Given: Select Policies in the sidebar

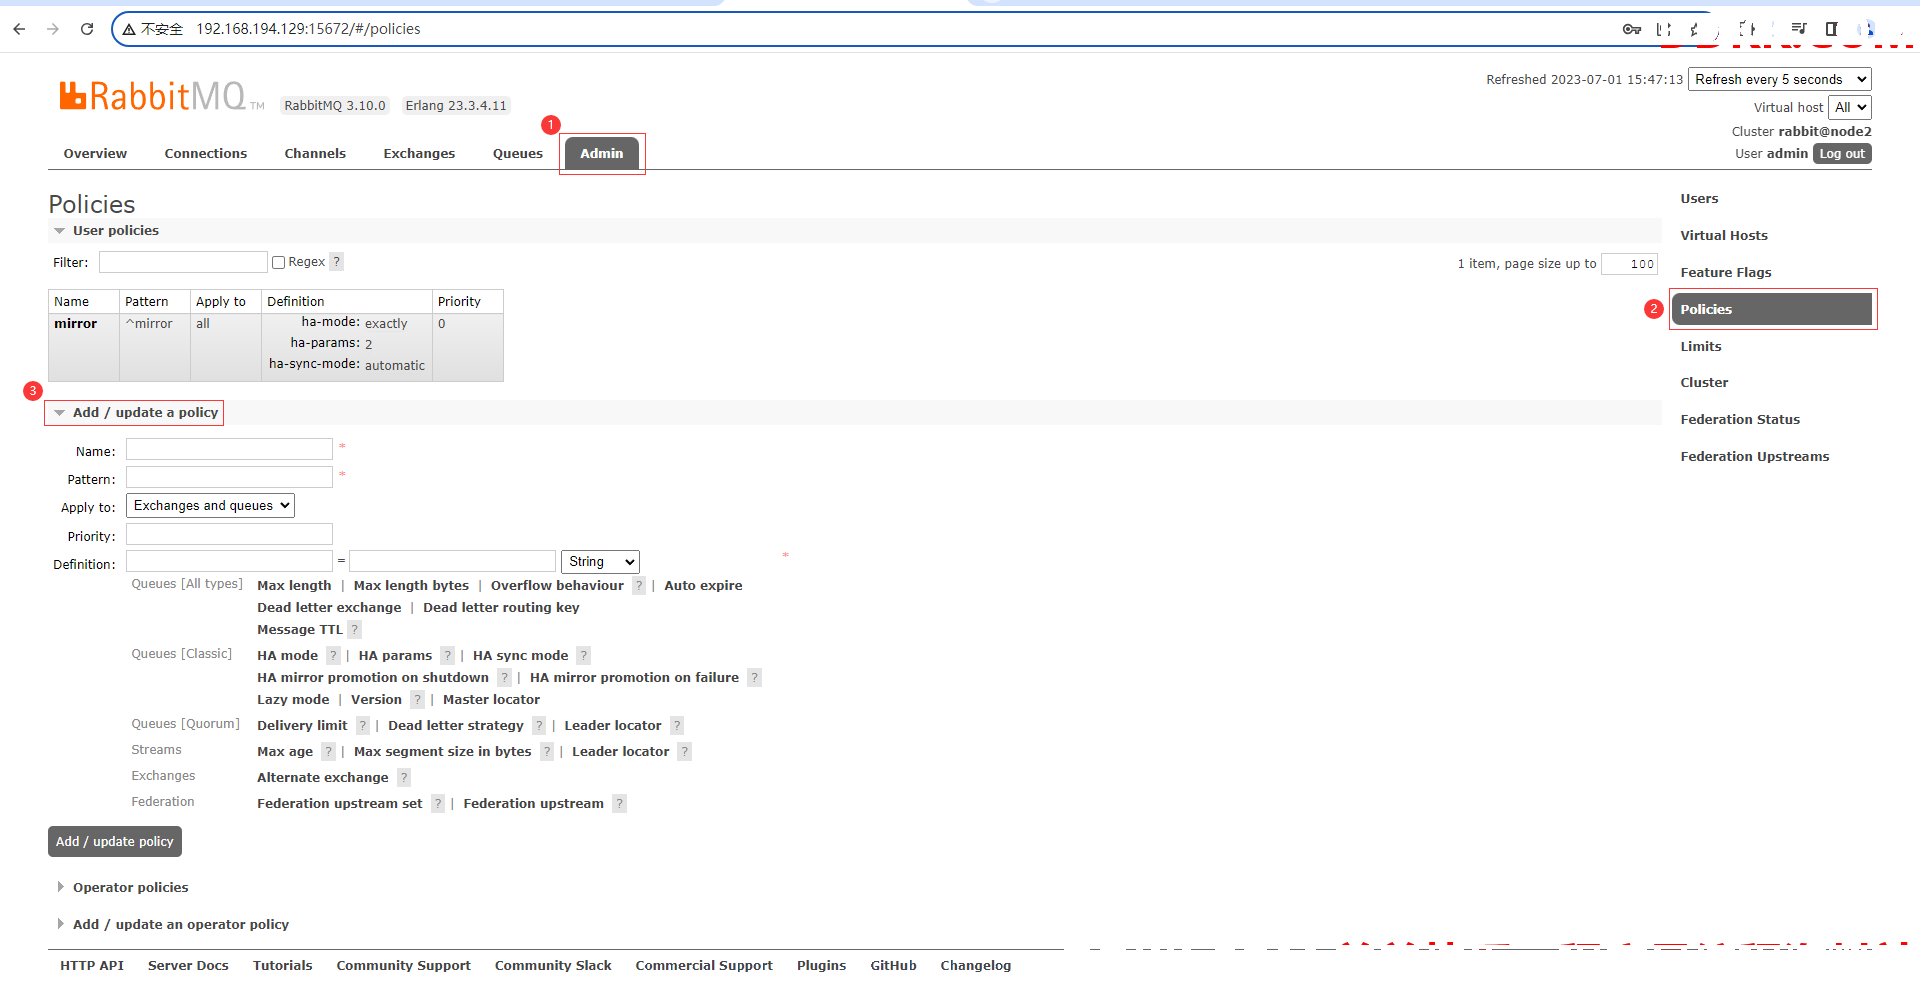Looking at the screenshot, I should pos(1771,309).
